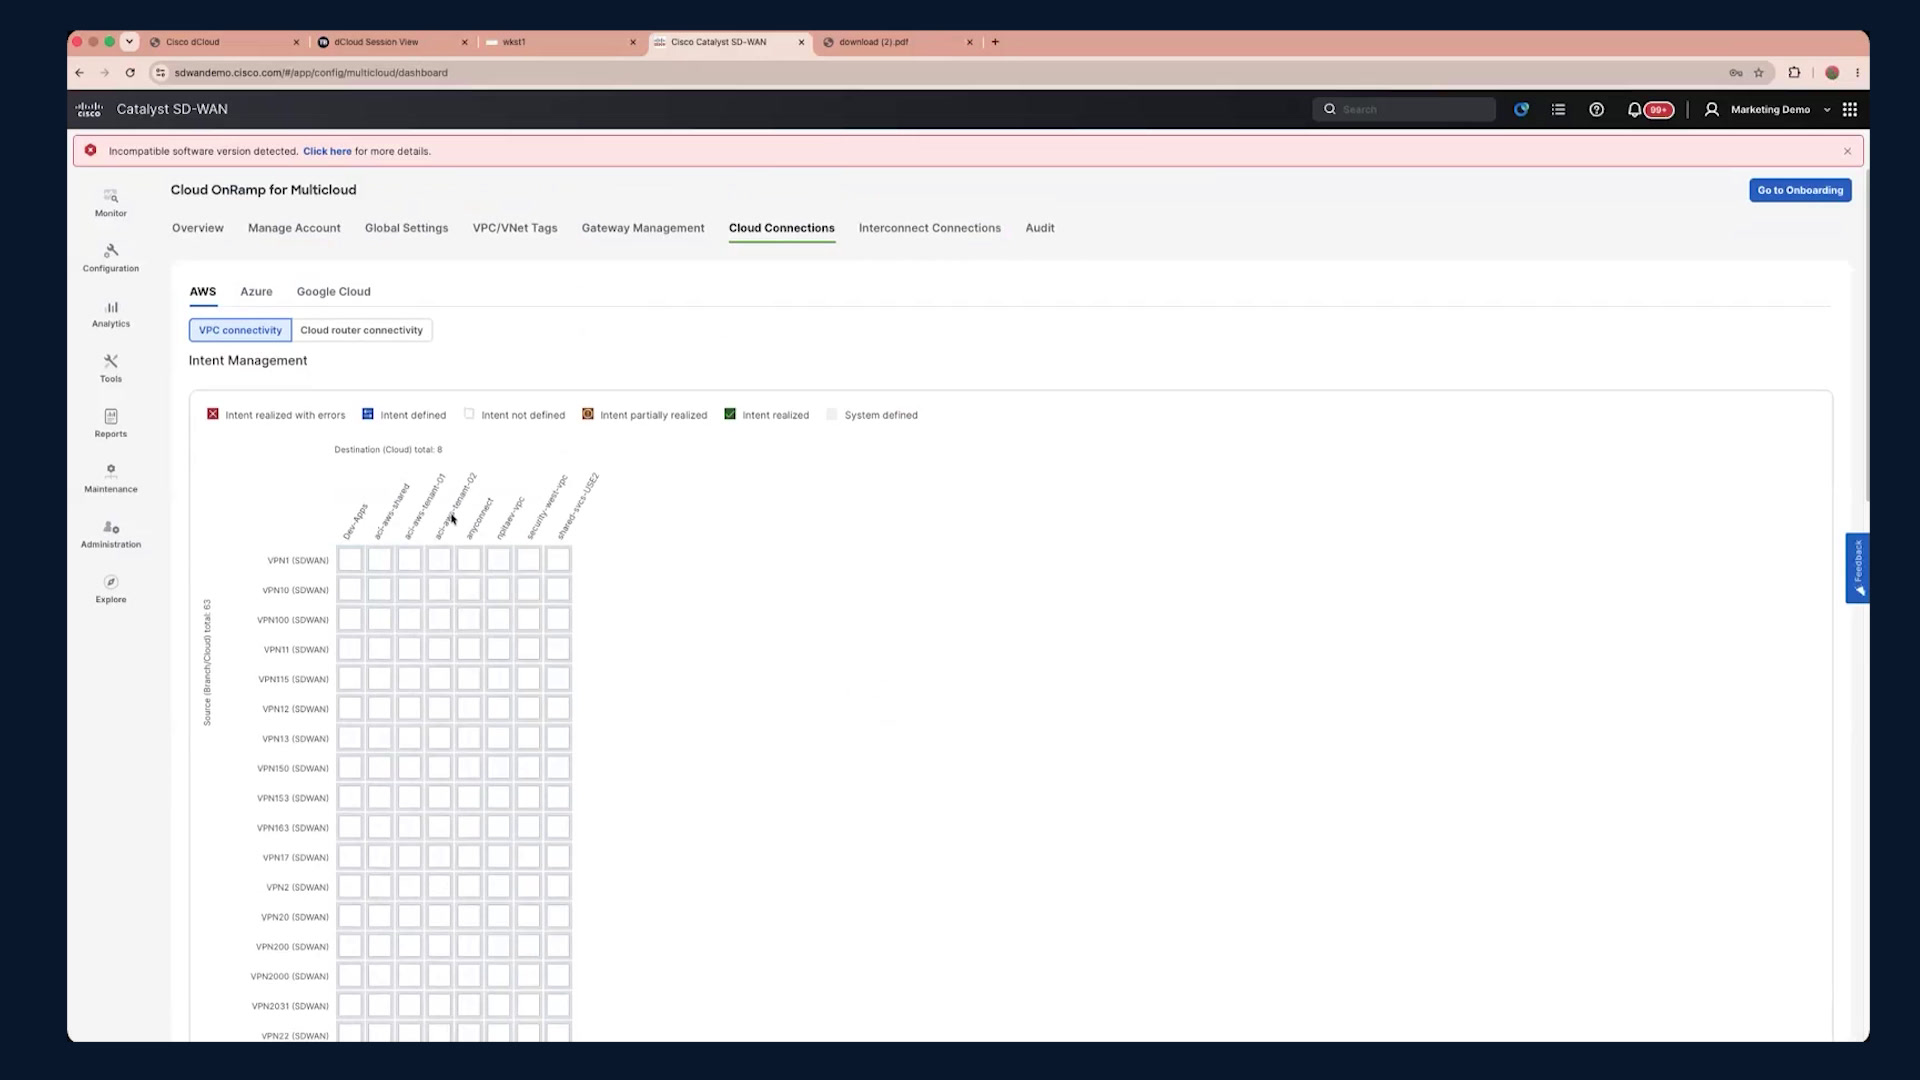Switch to the Azure cloud tab
The width and height of the screenshot is (1920, 1080).
[256, 292]
